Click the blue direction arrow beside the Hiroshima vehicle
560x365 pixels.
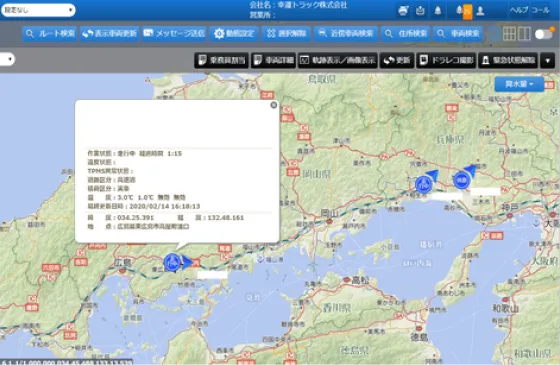187,262
